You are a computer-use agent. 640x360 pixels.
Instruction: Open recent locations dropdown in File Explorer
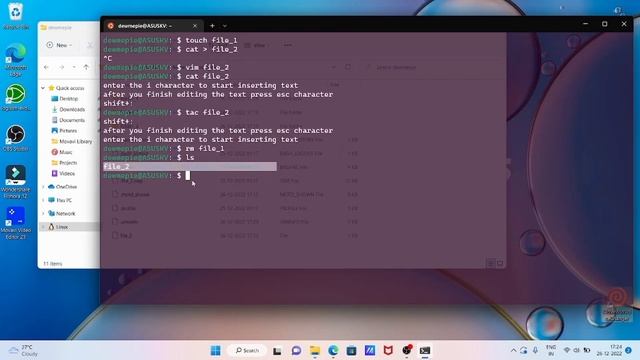click(74, 67)
